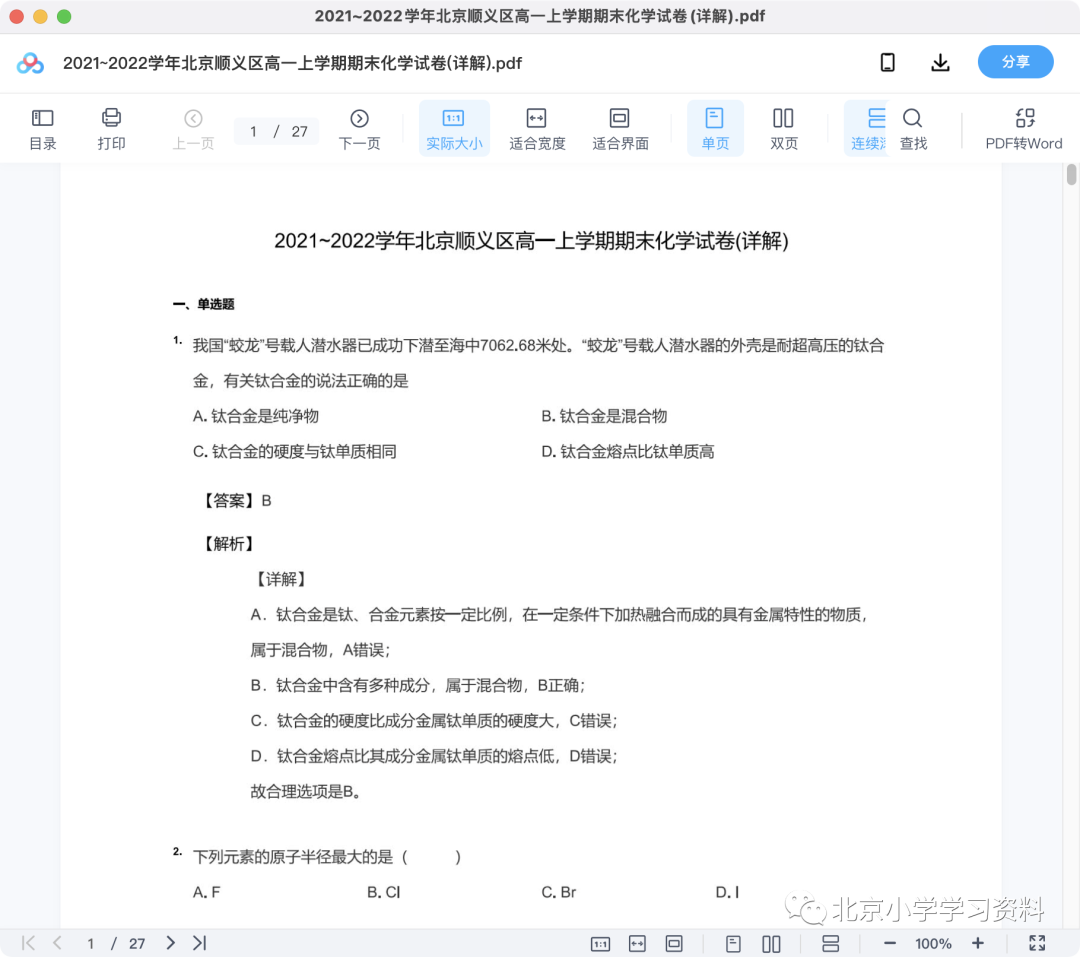Click question 2 text 下列元素的原子半径最大的是
The height and width of the screenshot is (957, 1080).
coord(293,857)
